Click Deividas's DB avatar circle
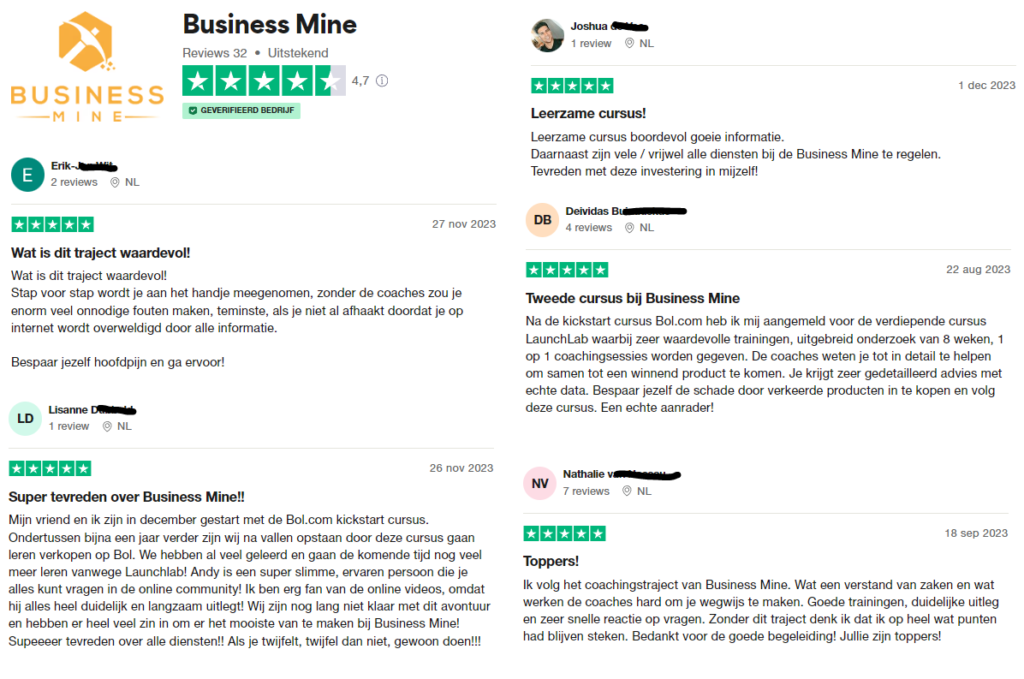Screen dimensions: 1024x679 [x=542, y=219]
